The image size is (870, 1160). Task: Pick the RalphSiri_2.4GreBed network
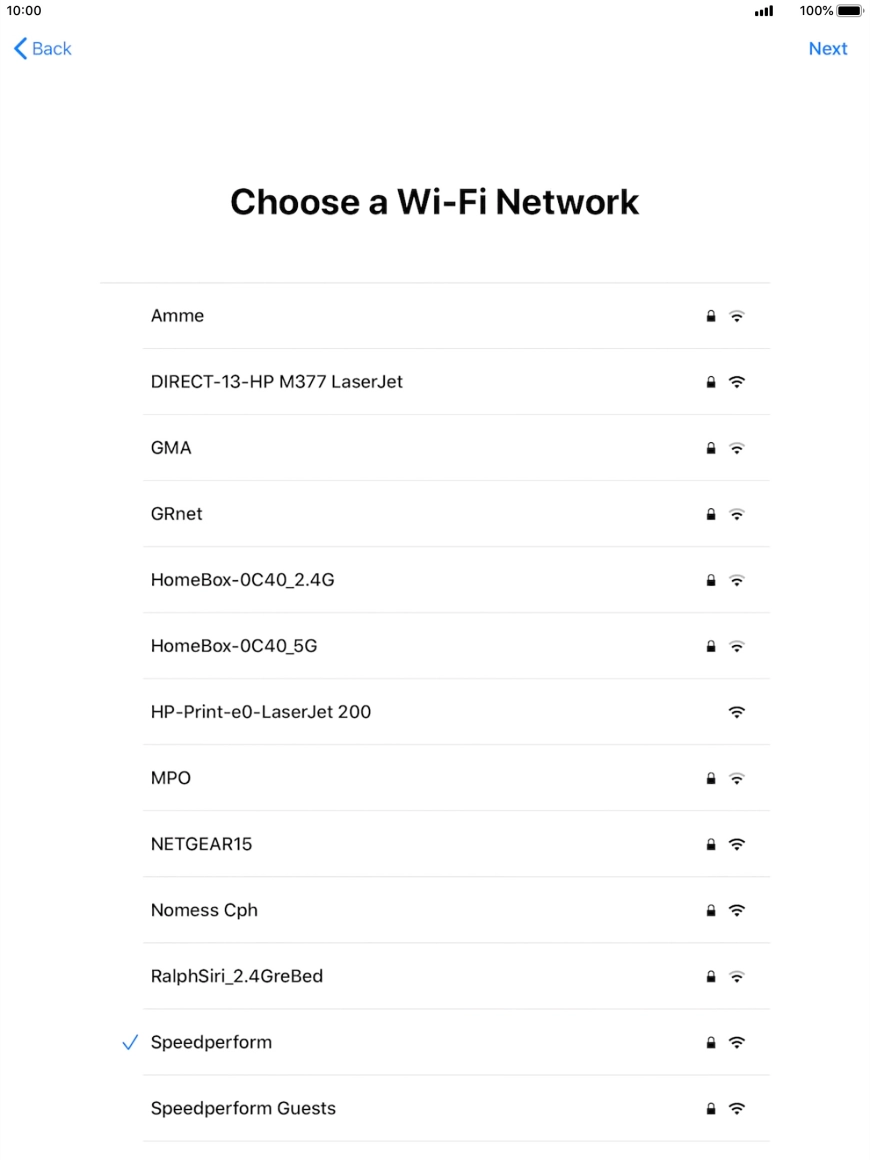point(237,976)
